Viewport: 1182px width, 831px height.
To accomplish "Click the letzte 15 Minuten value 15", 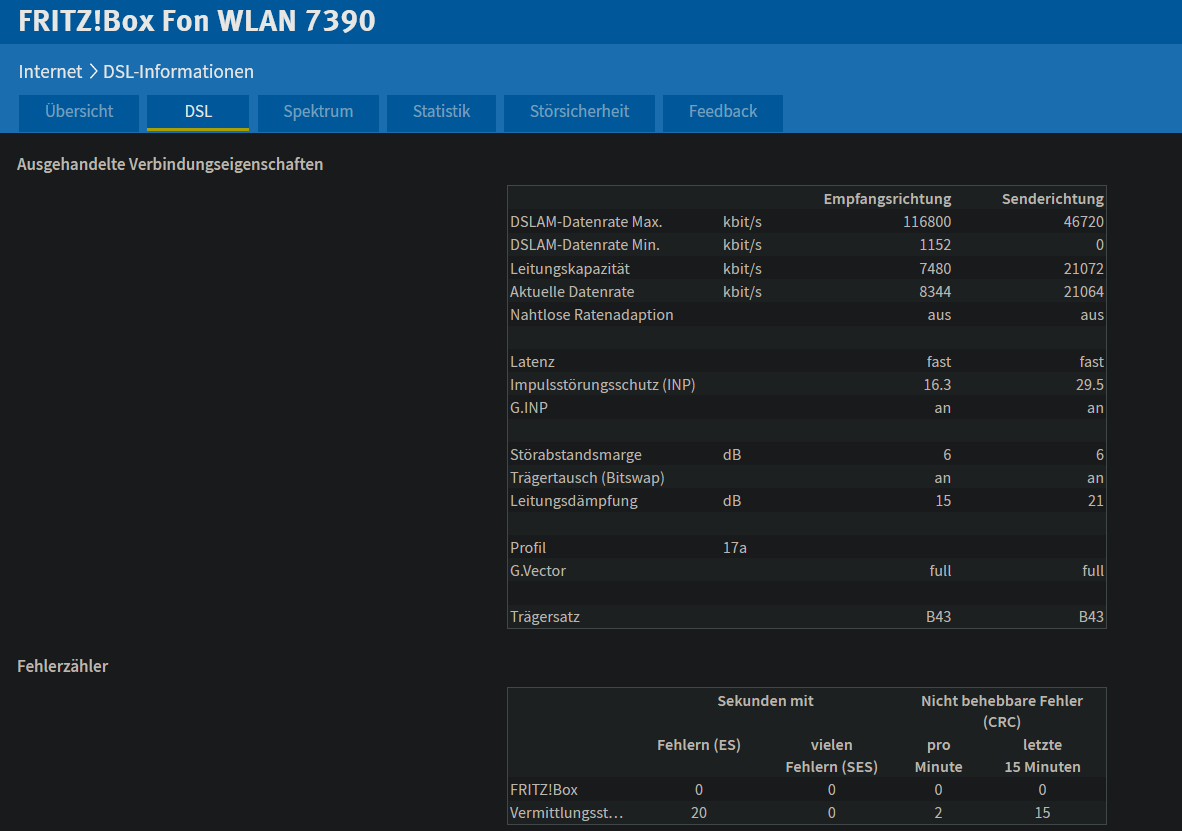I will coord(1043,813).
